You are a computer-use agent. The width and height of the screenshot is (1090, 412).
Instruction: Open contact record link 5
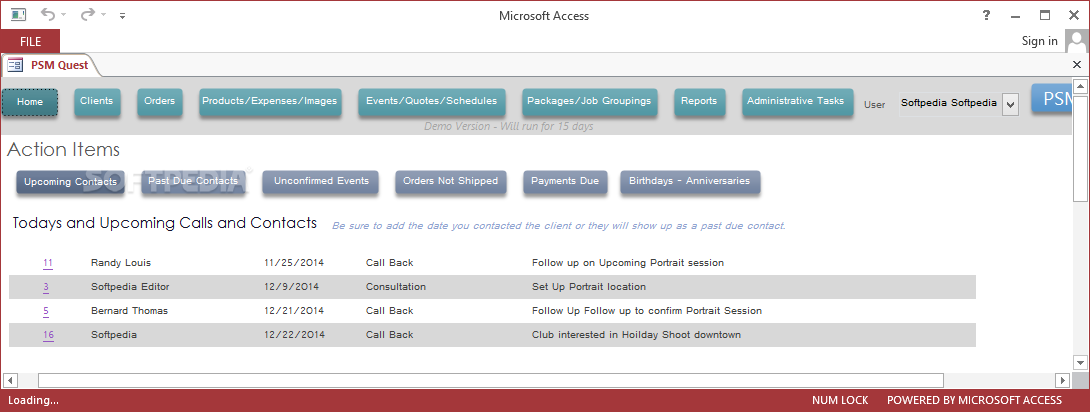46,311
